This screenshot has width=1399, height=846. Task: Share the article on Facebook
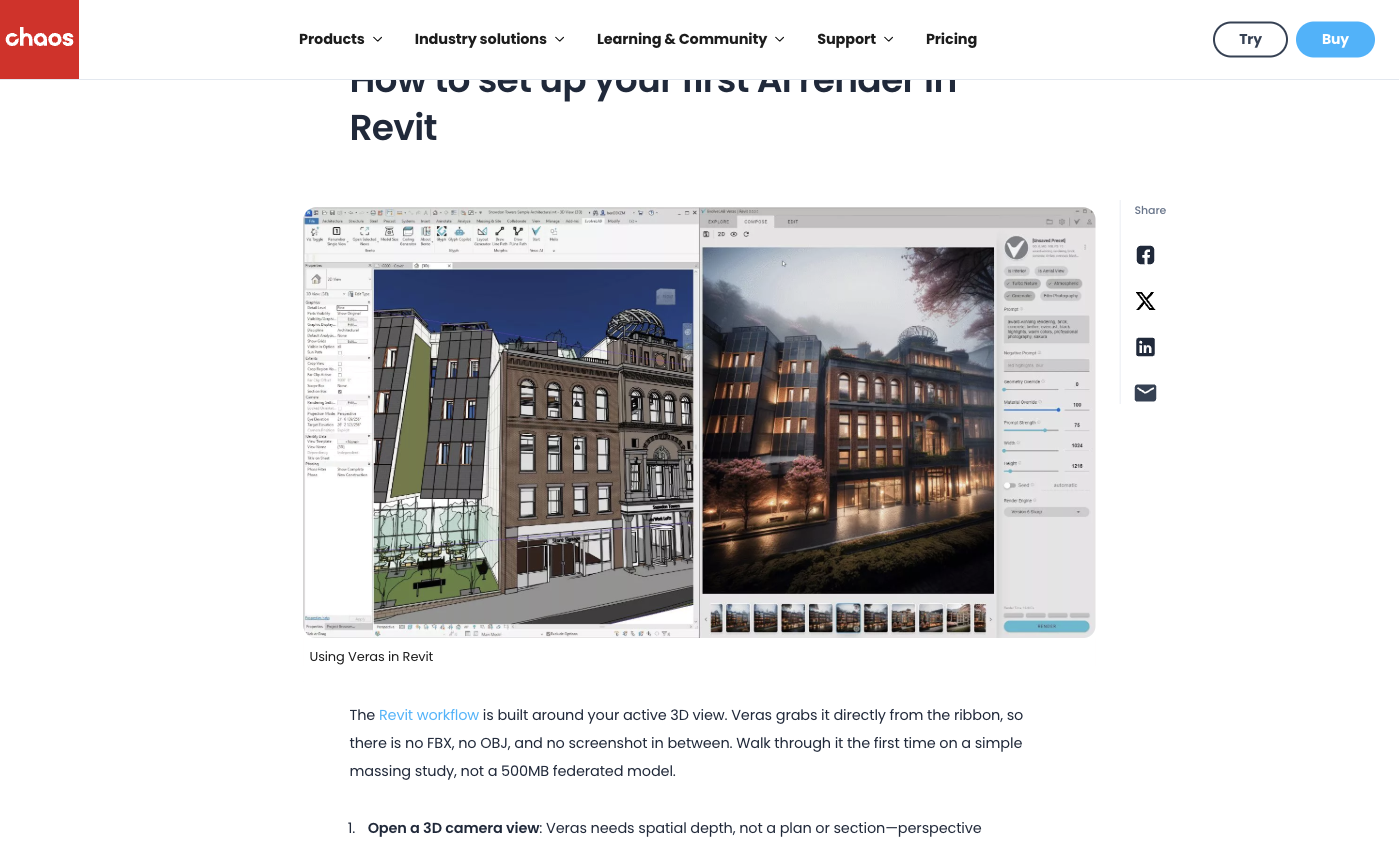1145,255
